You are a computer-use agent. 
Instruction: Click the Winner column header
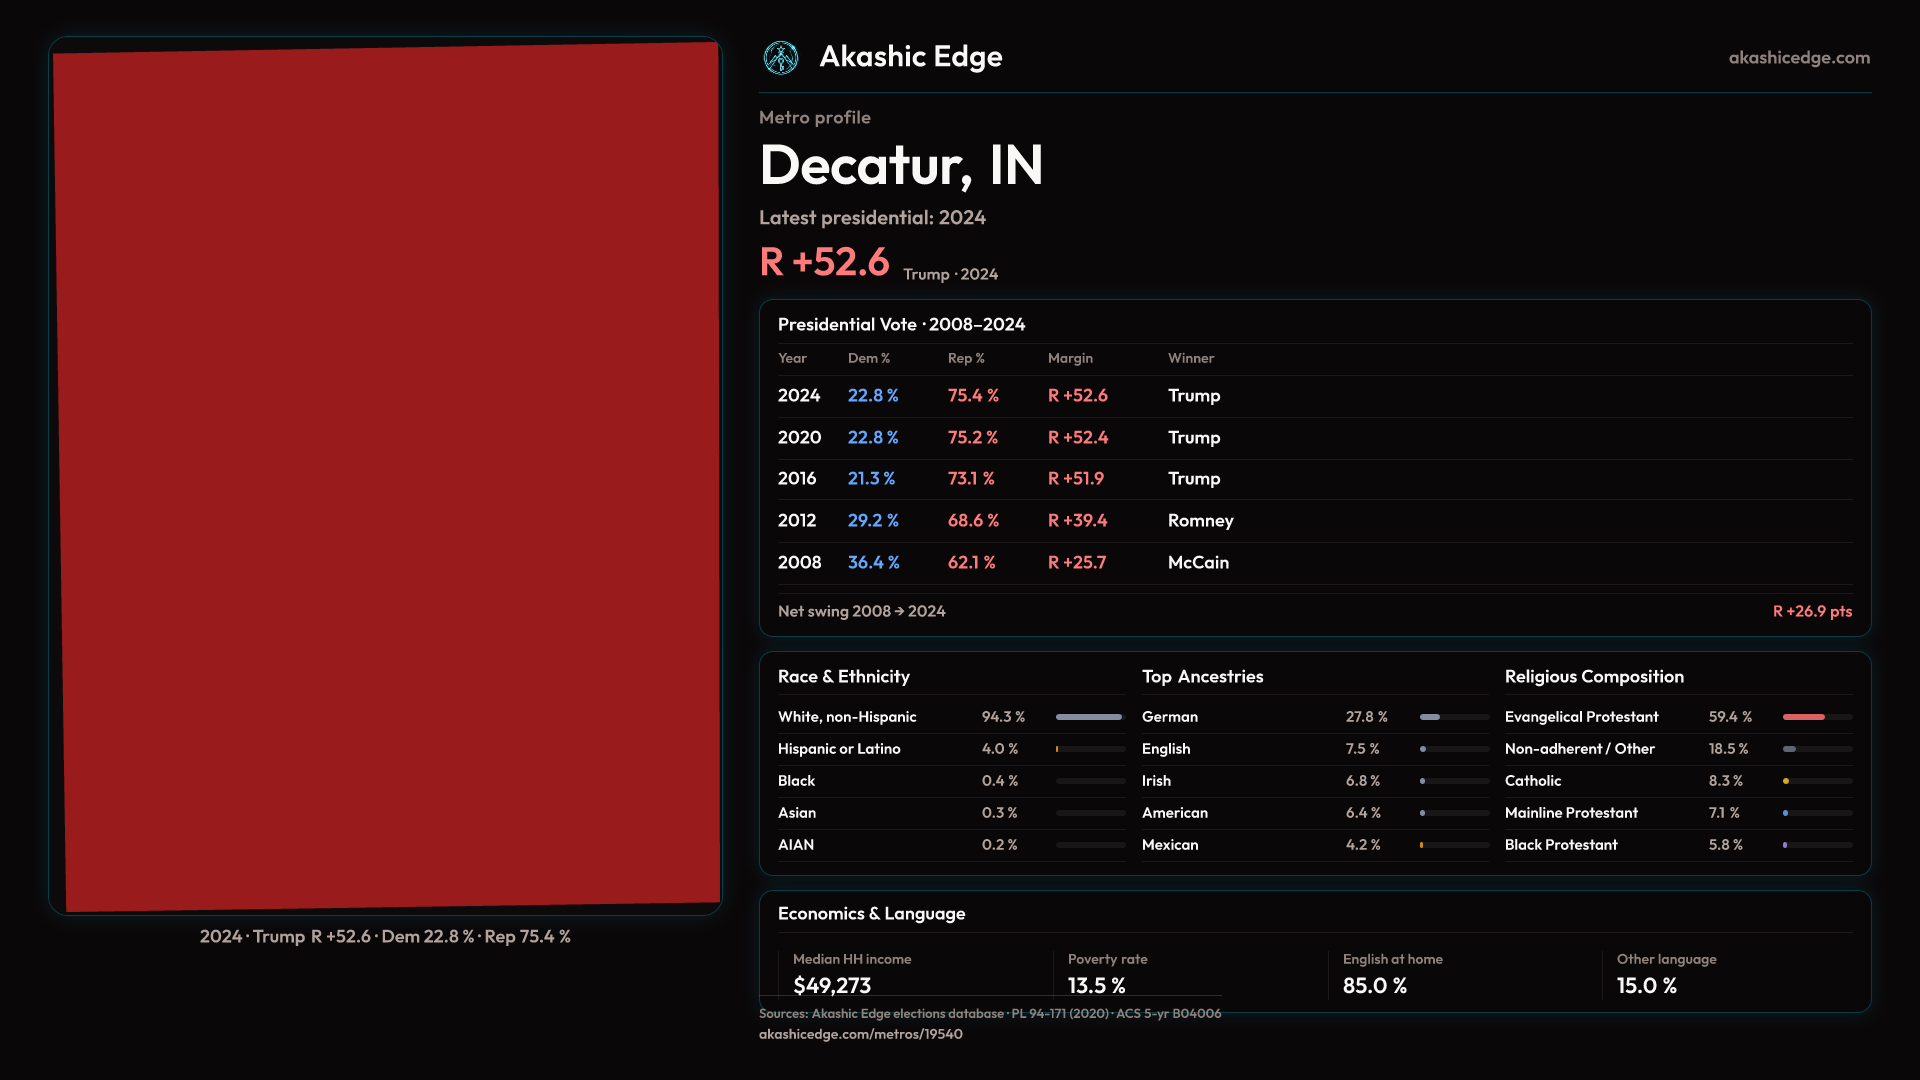tap(1190, 358)
